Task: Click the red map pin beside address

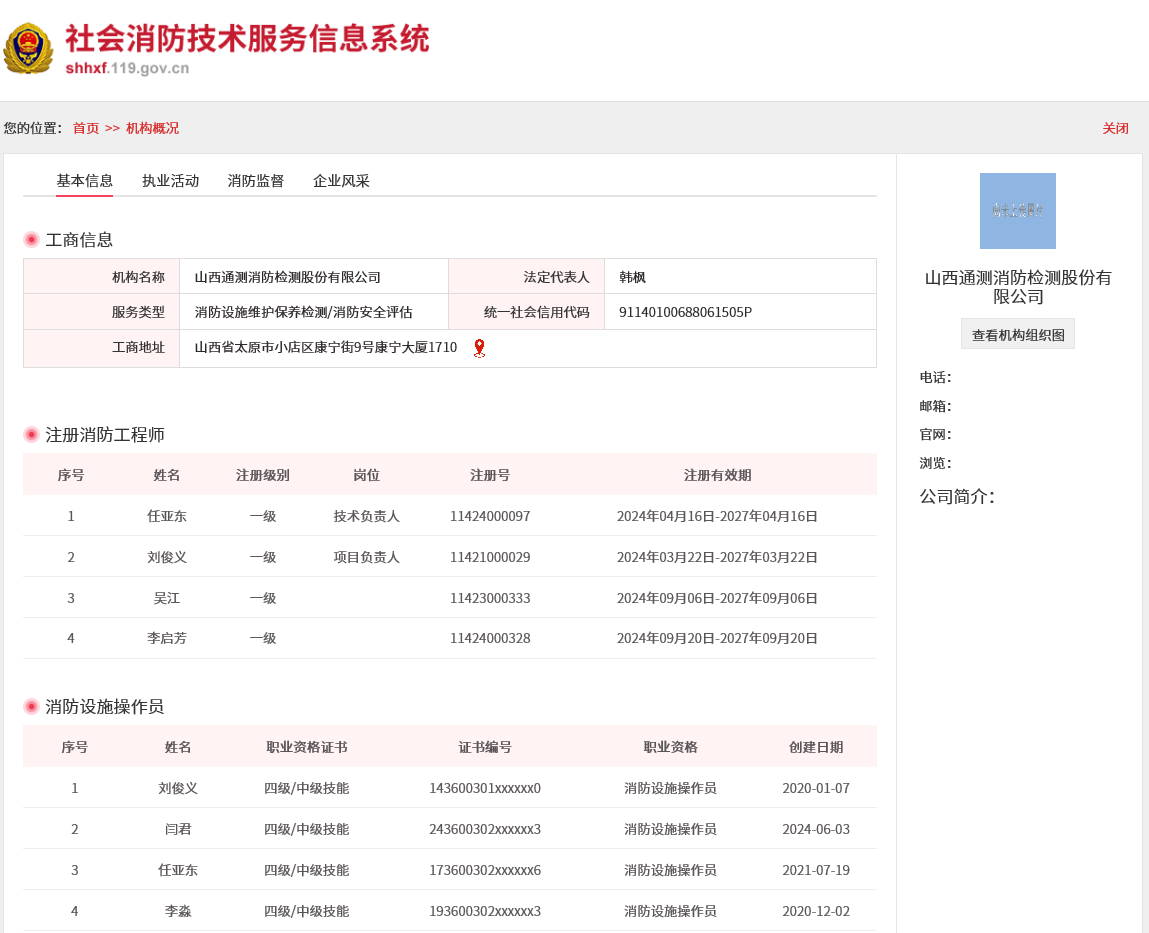Action: 479,348
